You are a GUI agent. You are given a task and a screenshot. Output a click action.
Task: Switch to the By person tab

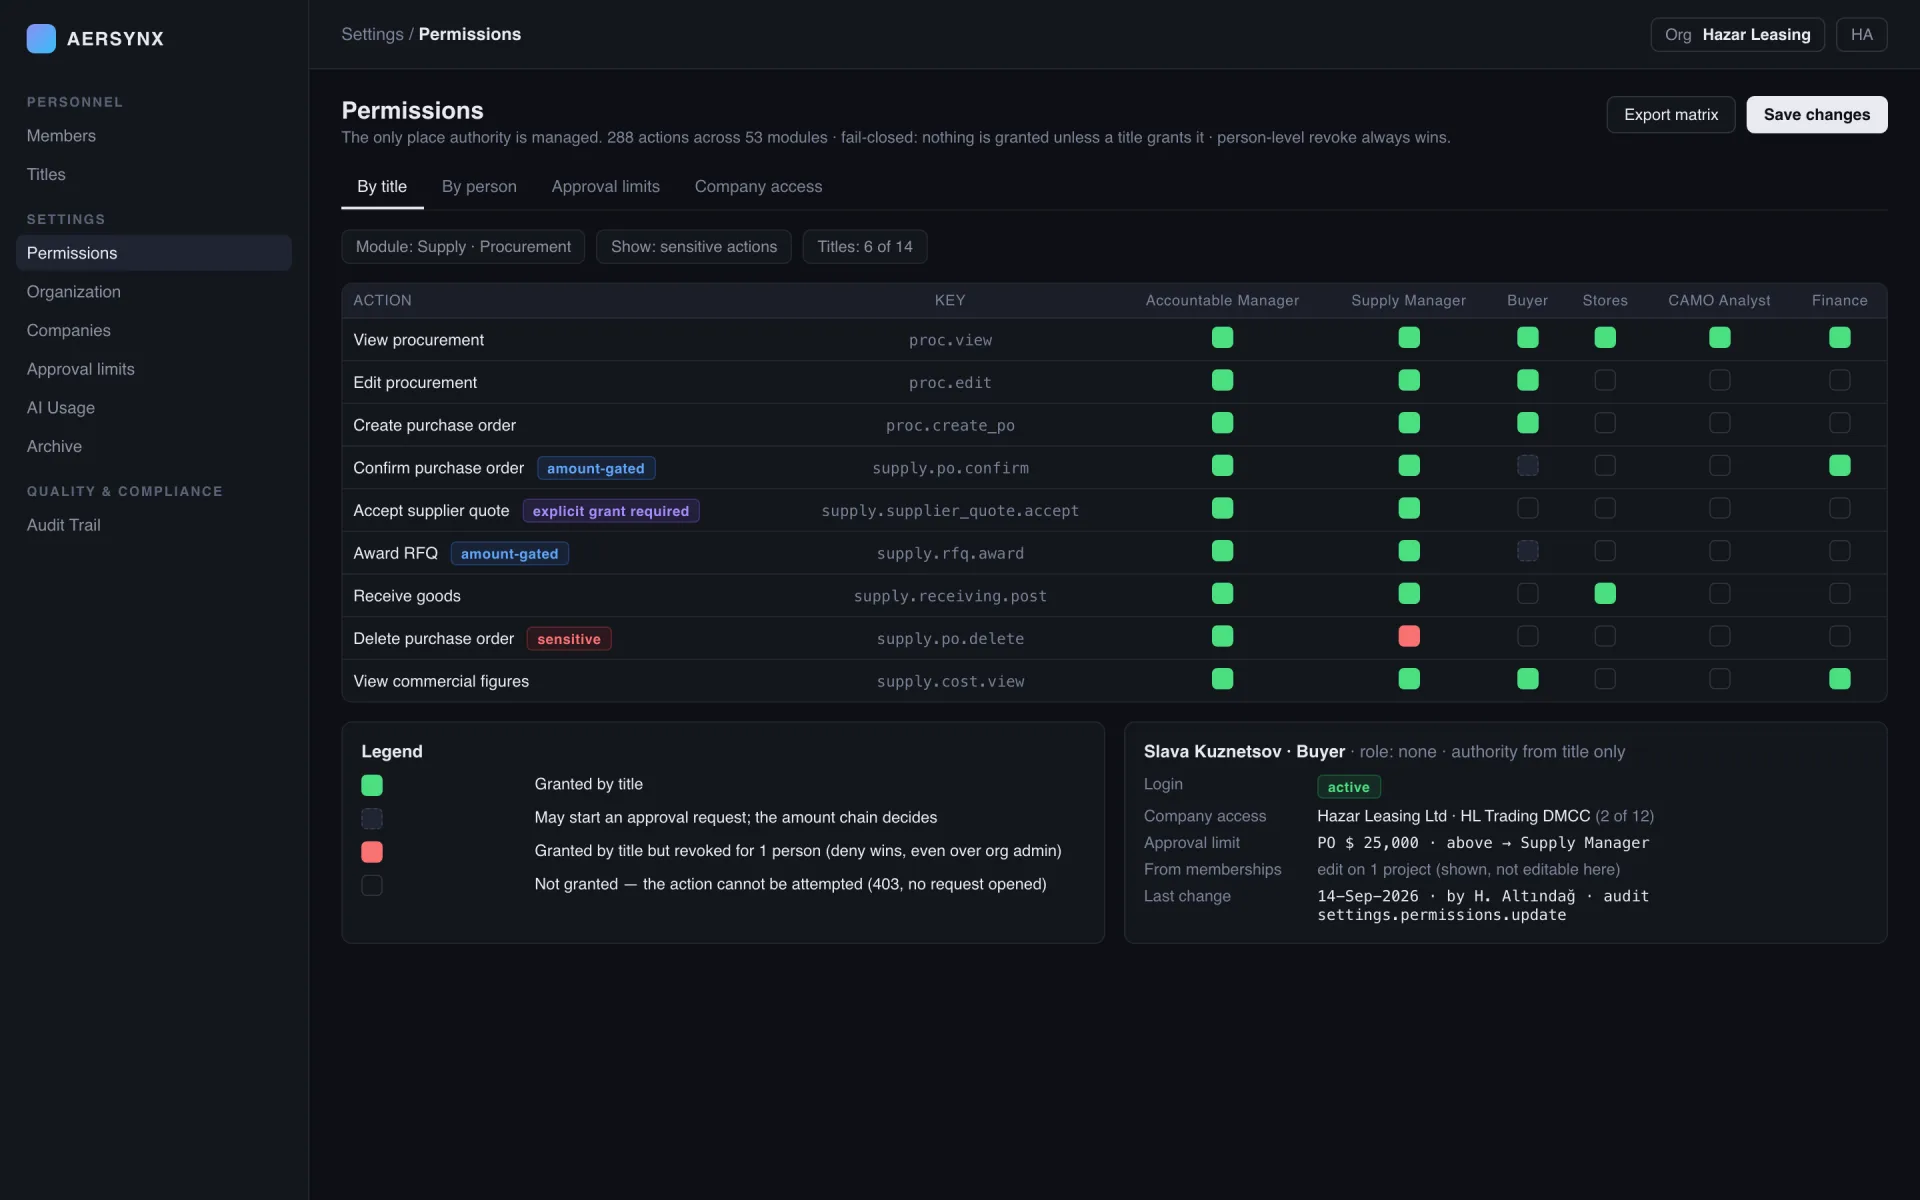479,186
